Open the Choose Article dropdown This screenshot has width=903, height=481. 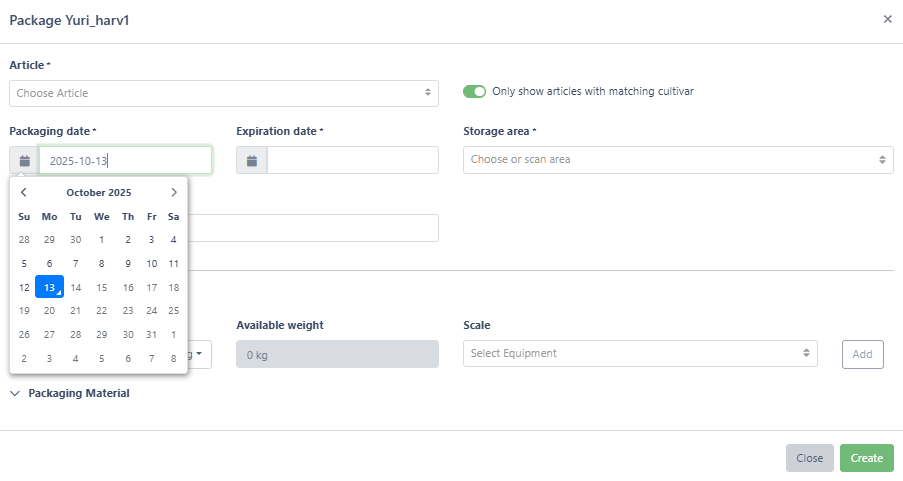point(224,93)
